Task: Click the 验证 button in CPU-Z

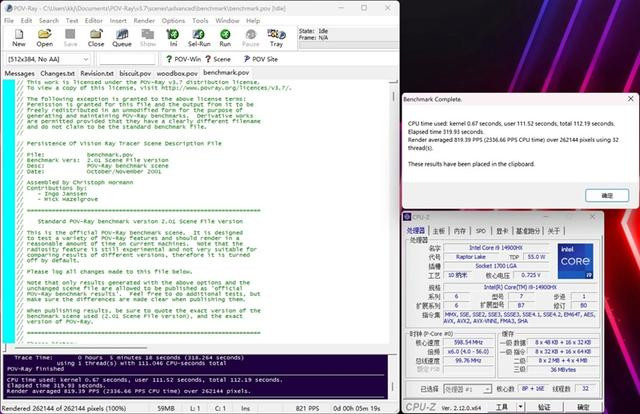Action: point(544,407)
